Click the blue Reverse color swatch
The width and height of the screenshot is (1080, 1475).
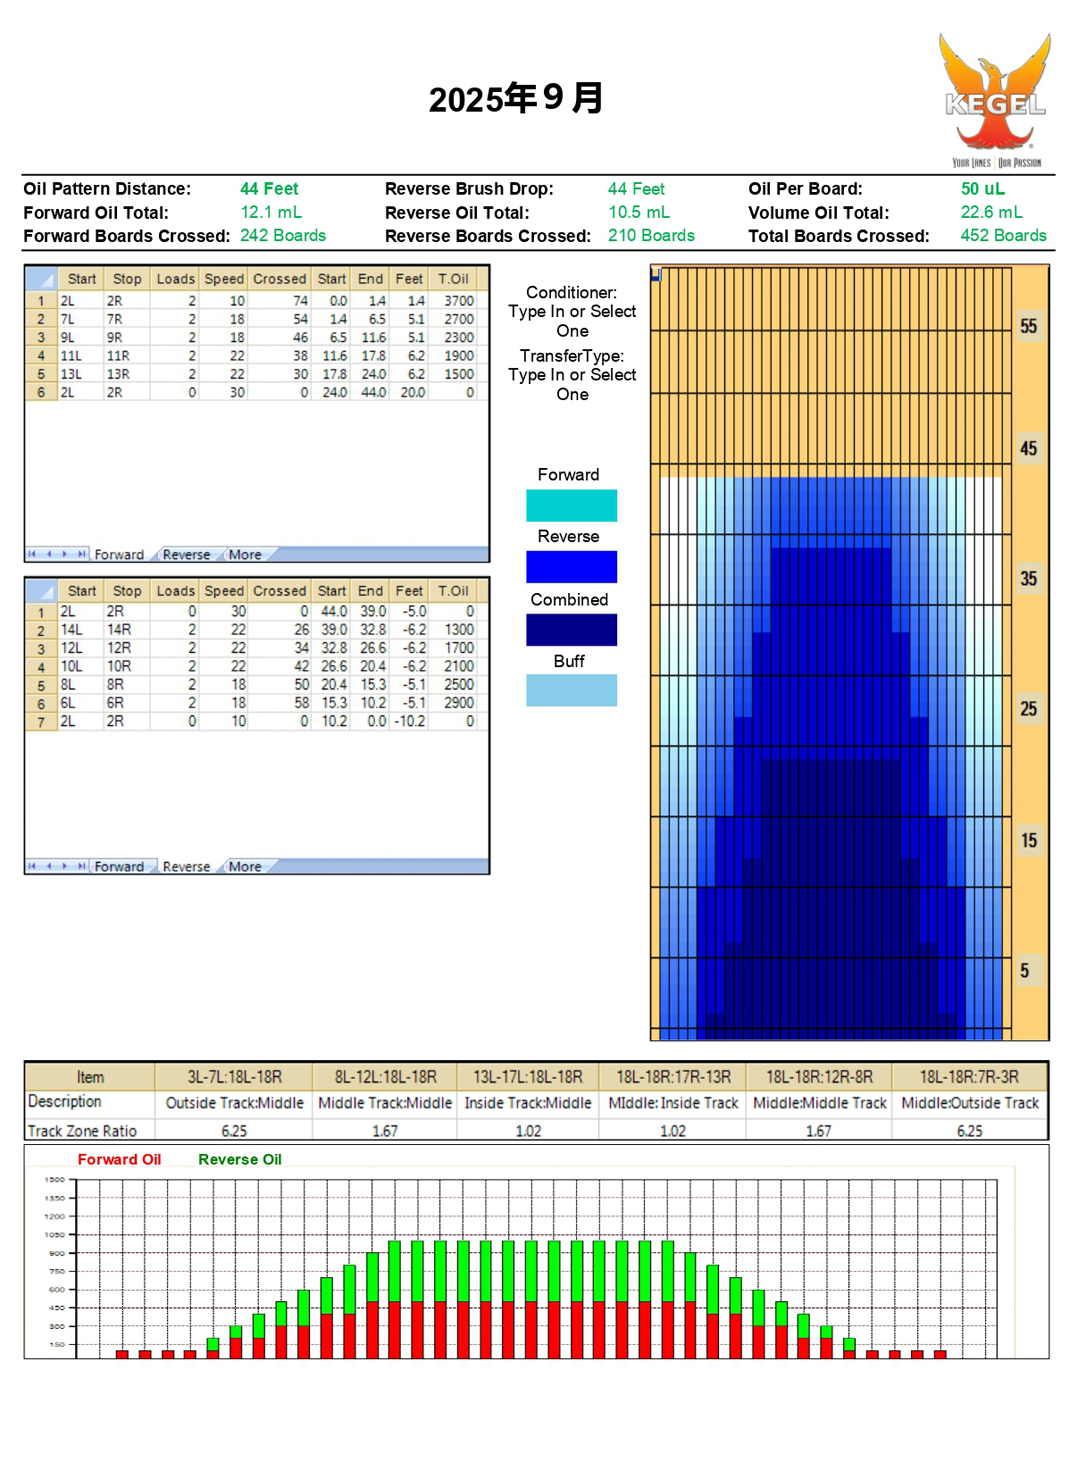pyautogui.click(x=571, y=567)
